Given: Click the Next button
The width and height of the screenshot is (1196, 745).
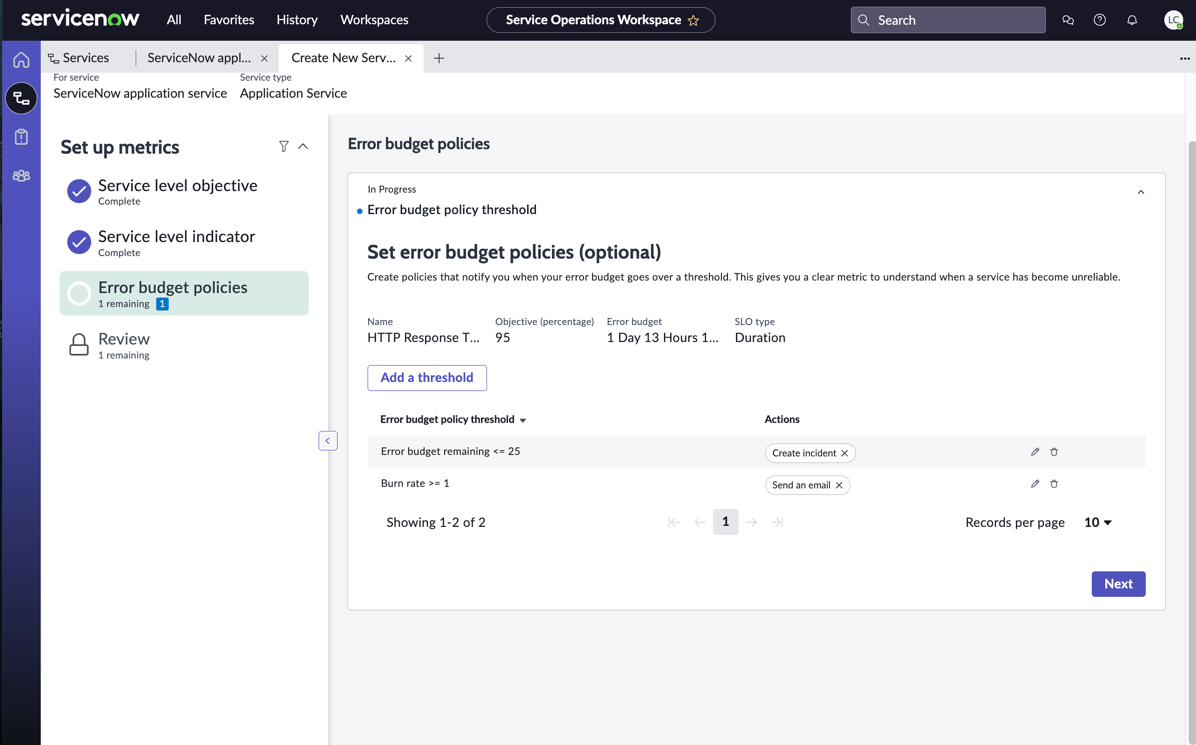Looking at the screenshot, I should pyautogui.click(x=1118, y=584).
